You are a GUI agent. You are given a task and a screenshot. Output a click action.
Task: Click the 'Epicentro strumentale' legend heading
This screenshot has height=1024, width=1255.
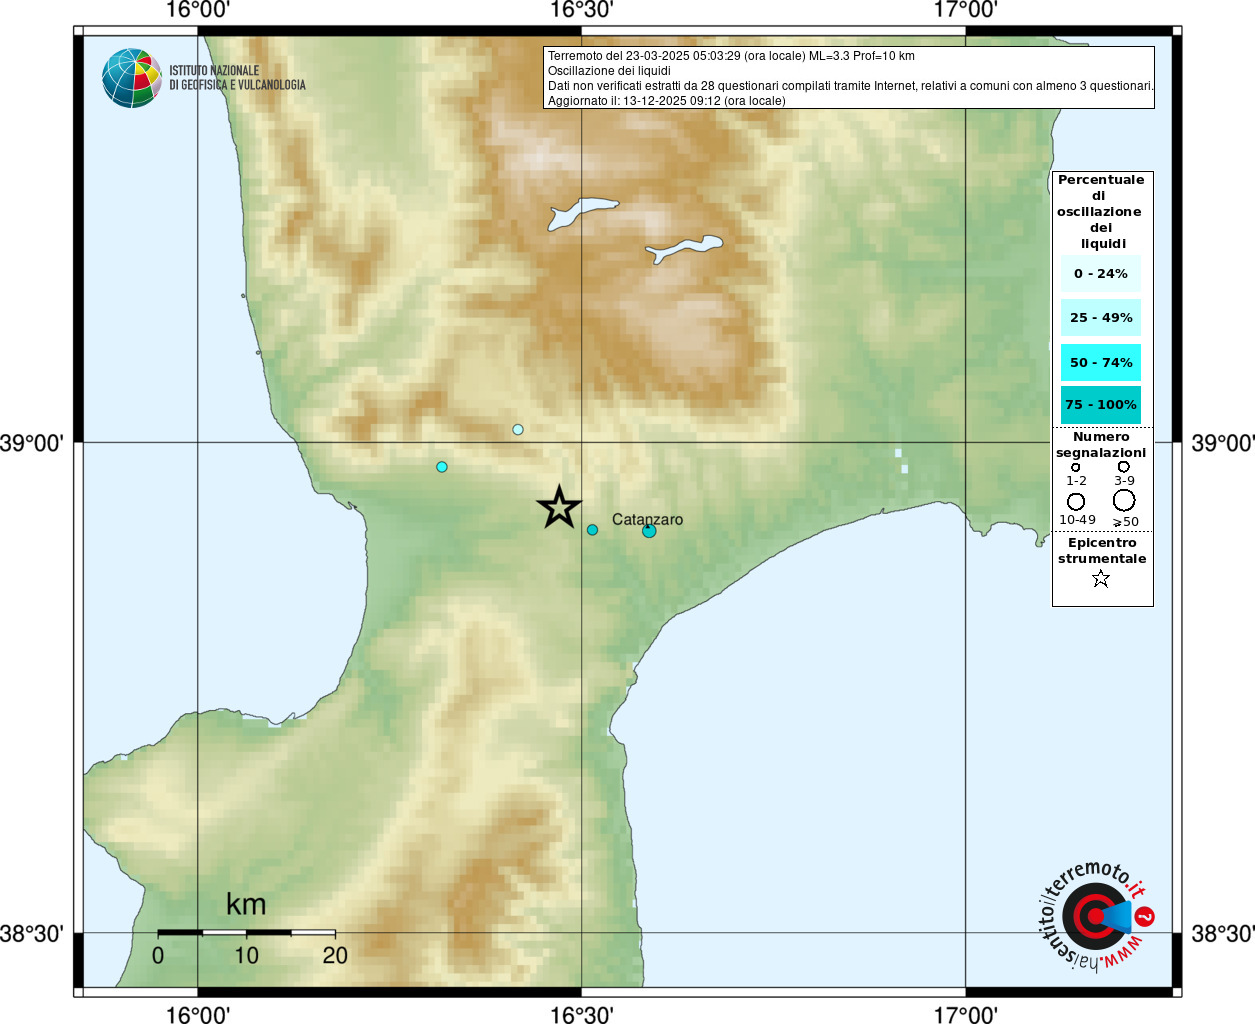(x=1102, y=551)
